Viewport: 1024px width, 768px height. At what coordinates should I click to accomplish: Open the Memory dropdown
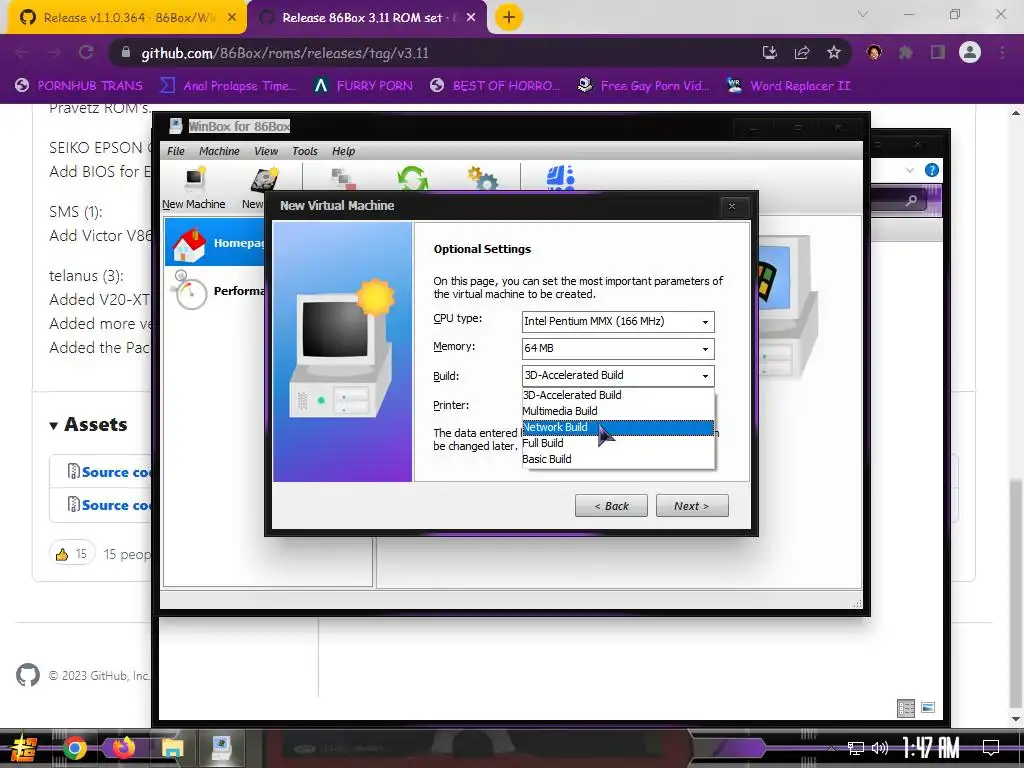618,349
